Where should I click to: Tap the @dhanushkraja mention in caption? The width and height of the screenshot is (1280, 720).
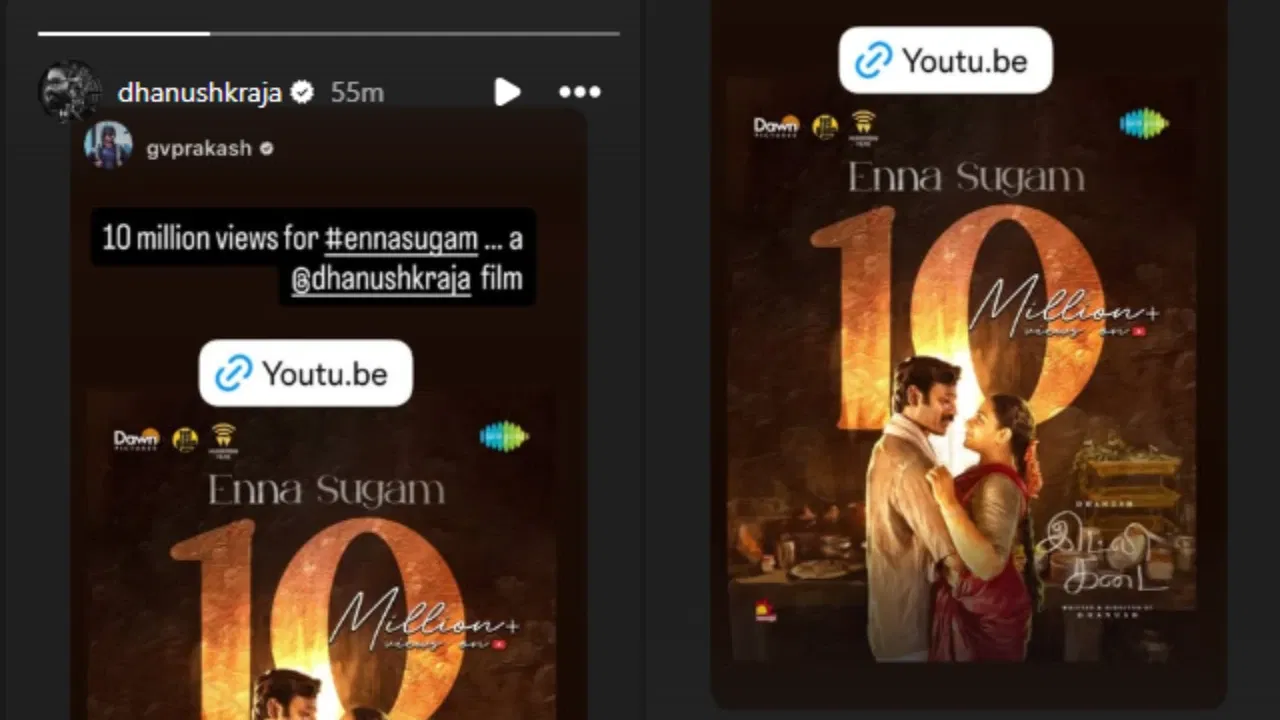[x=380, y=278]
